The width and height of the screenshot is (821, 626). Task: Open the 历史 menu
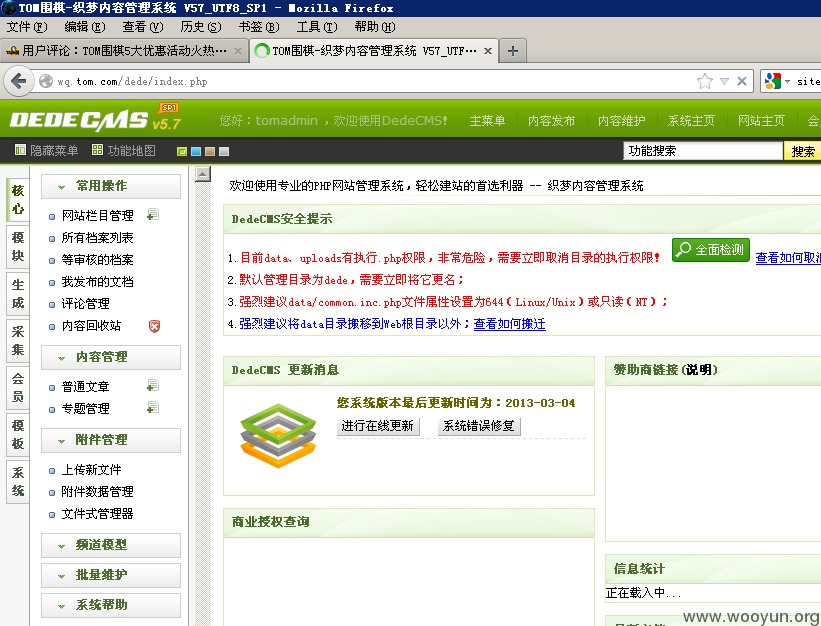[201, 27]
